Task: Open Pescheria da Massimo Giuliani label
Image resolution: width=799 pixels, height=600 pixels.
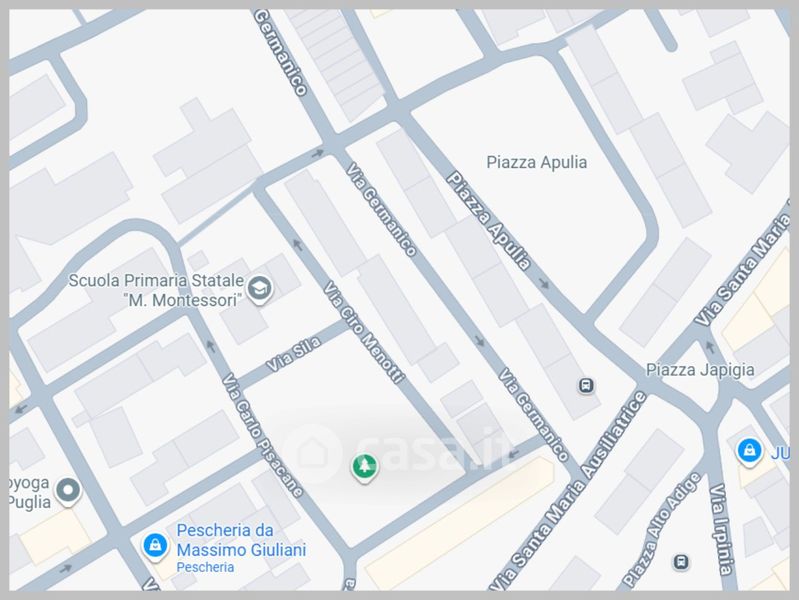Action: pos(241,540)
